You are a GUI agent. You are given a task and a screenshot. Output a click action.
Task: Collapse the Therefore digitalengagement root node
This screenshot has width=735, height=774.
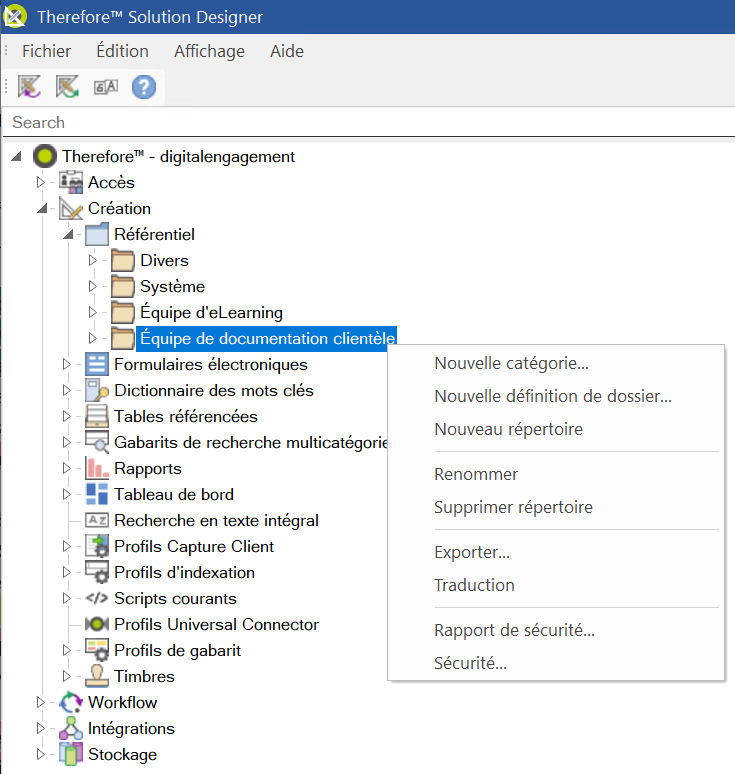(x=16, y=156)
